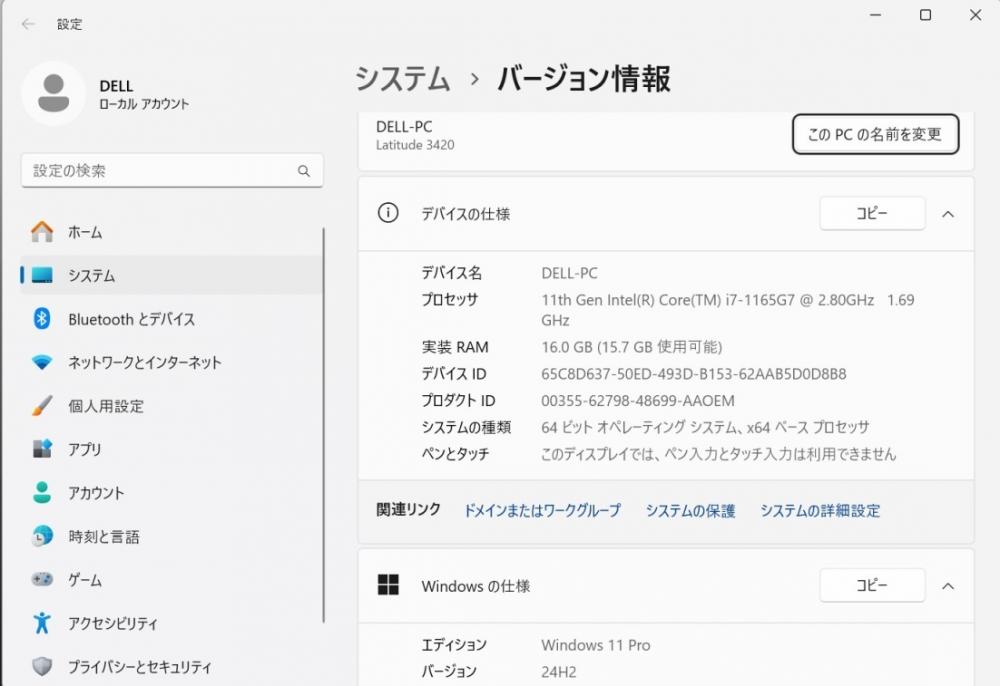This screenshot has height=686, width=1000.
Task: Click the アクセシビリティ figure icon
Action: point(42,623)
